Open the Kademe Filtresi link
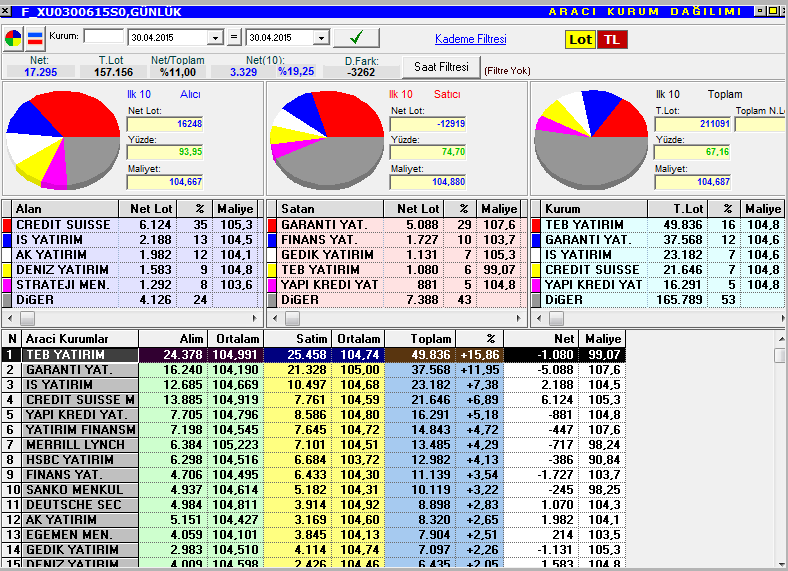788x571 pixels. 470,39
